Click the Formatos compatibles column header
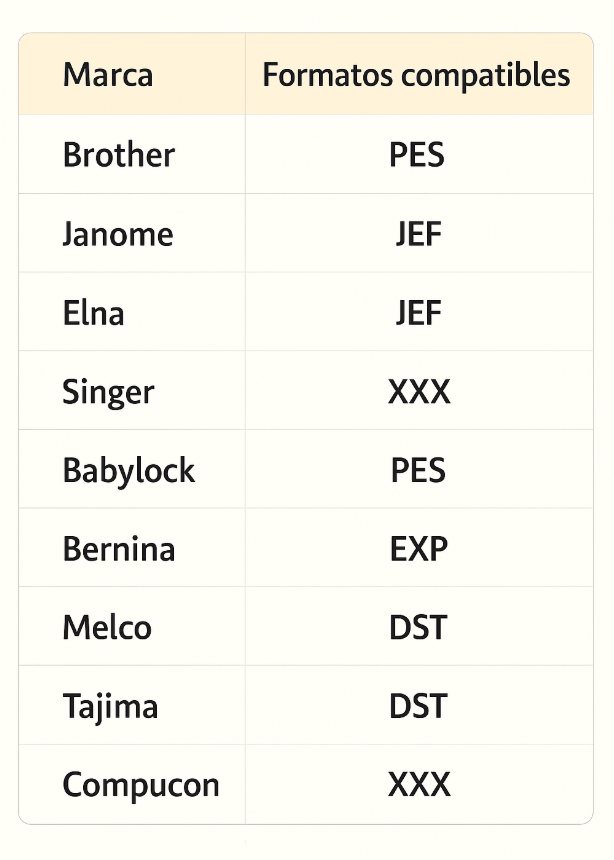 tap(417, 75)
